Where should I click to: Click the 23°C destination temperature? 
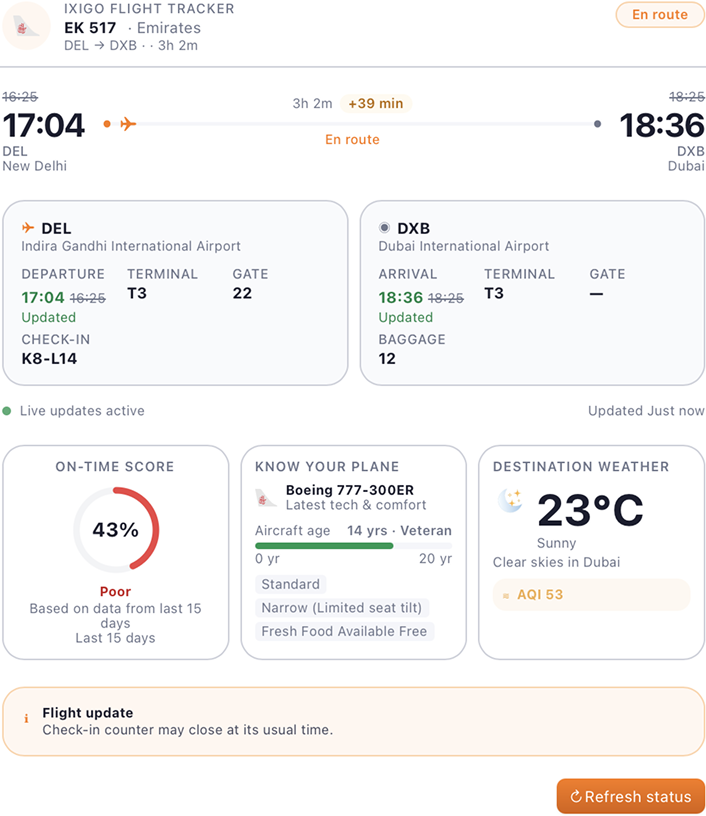(x=590, y=510)
